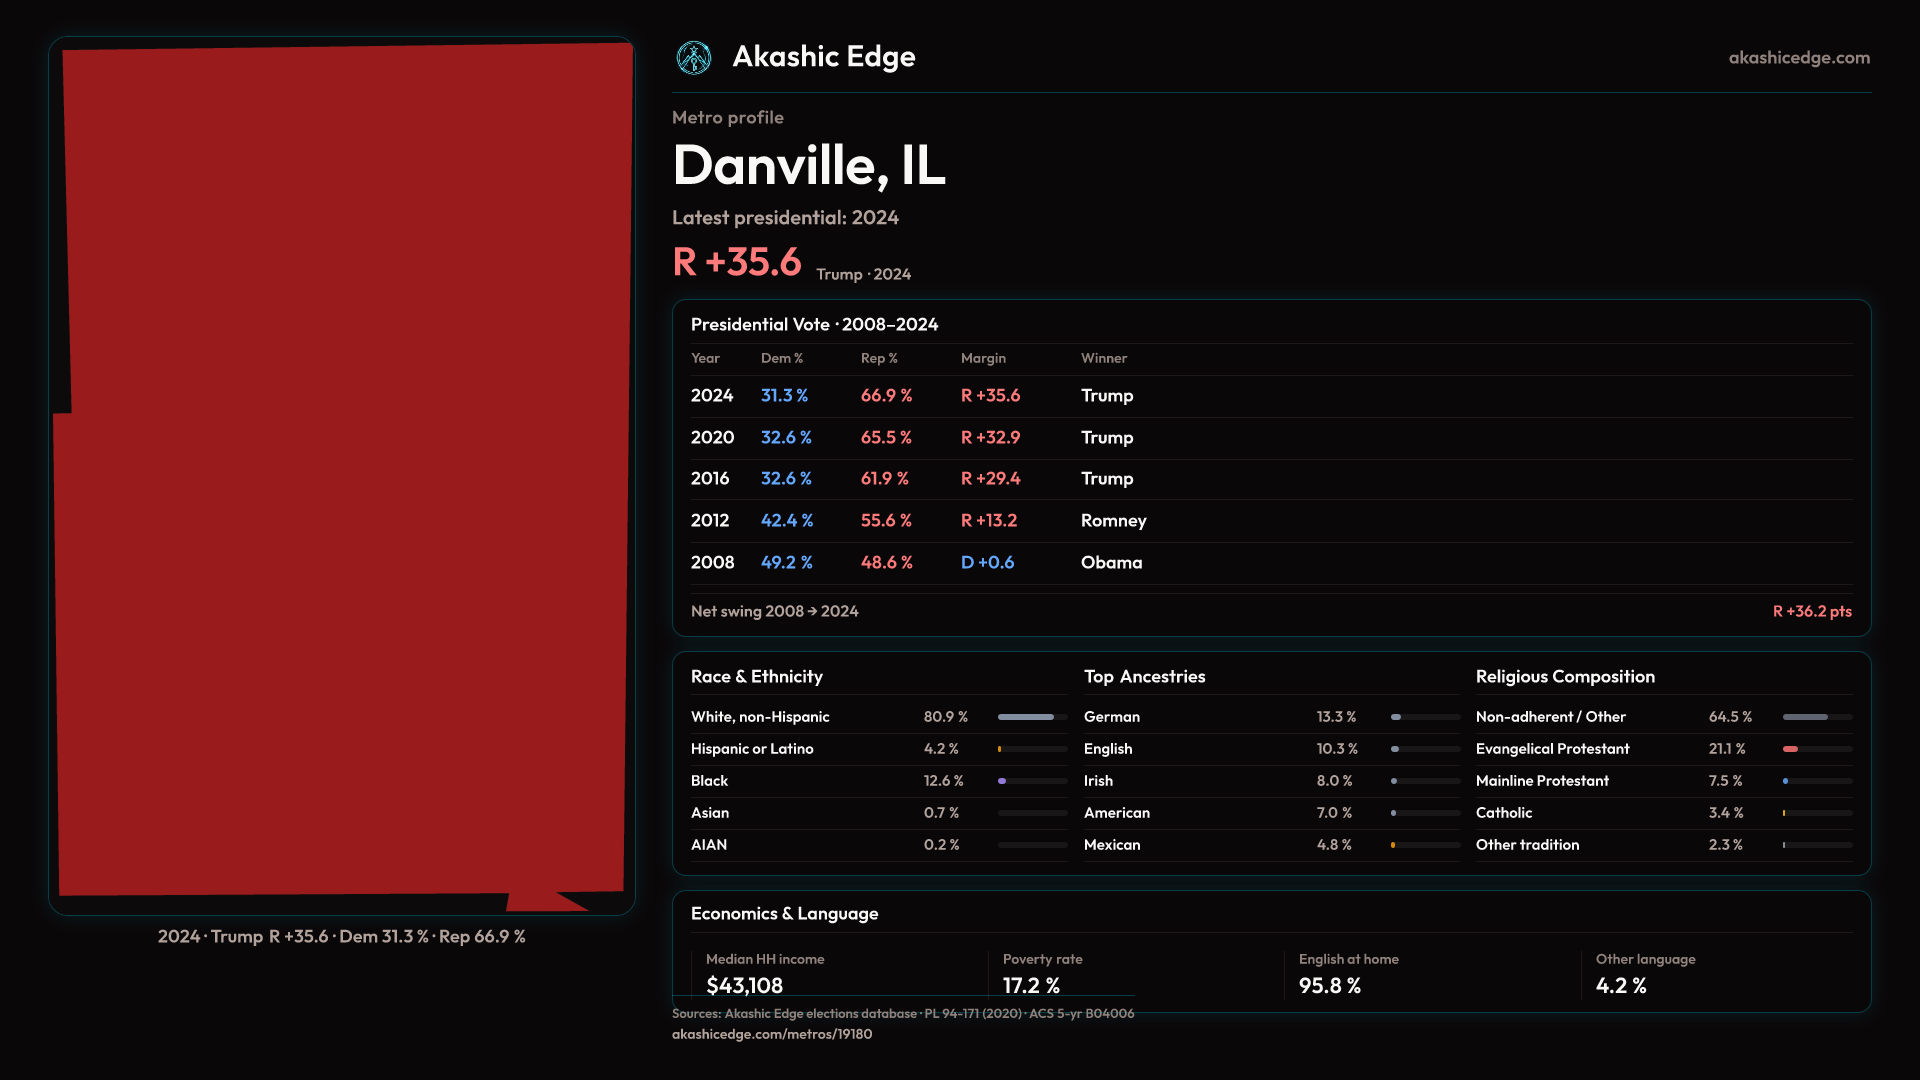Image resolution: width=1920 pixels, height=1080 pixels.
Task: Open the akashicedge.com/metros/19180 footer link
Action: [x=771, y=1034]
